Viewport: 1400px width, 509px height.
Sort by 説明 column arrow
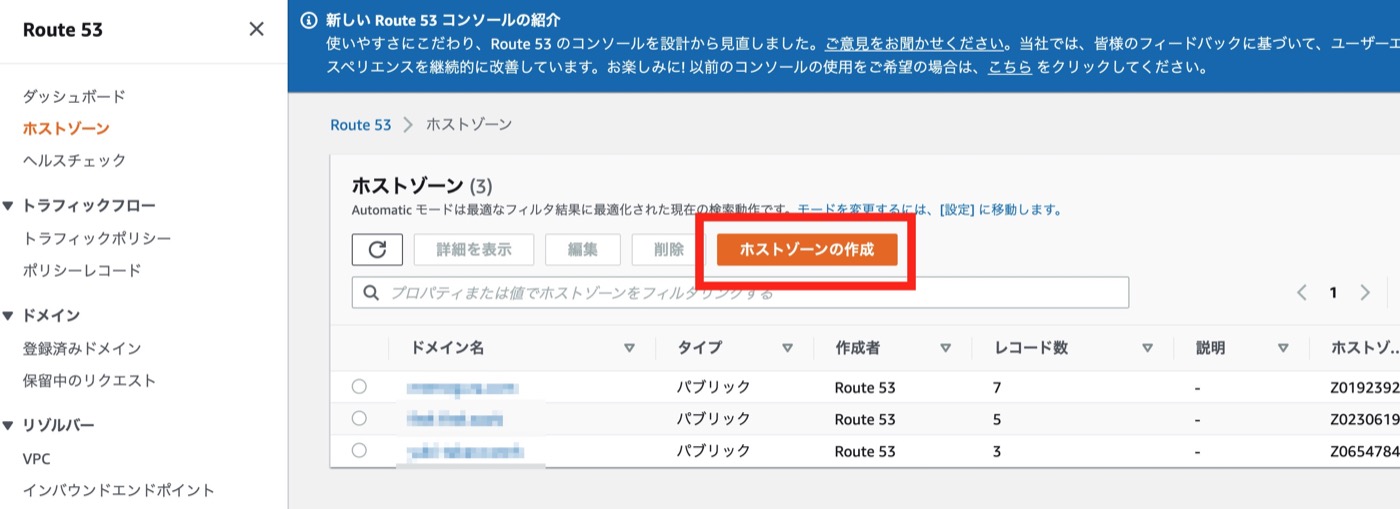(x=1283, y=348)
